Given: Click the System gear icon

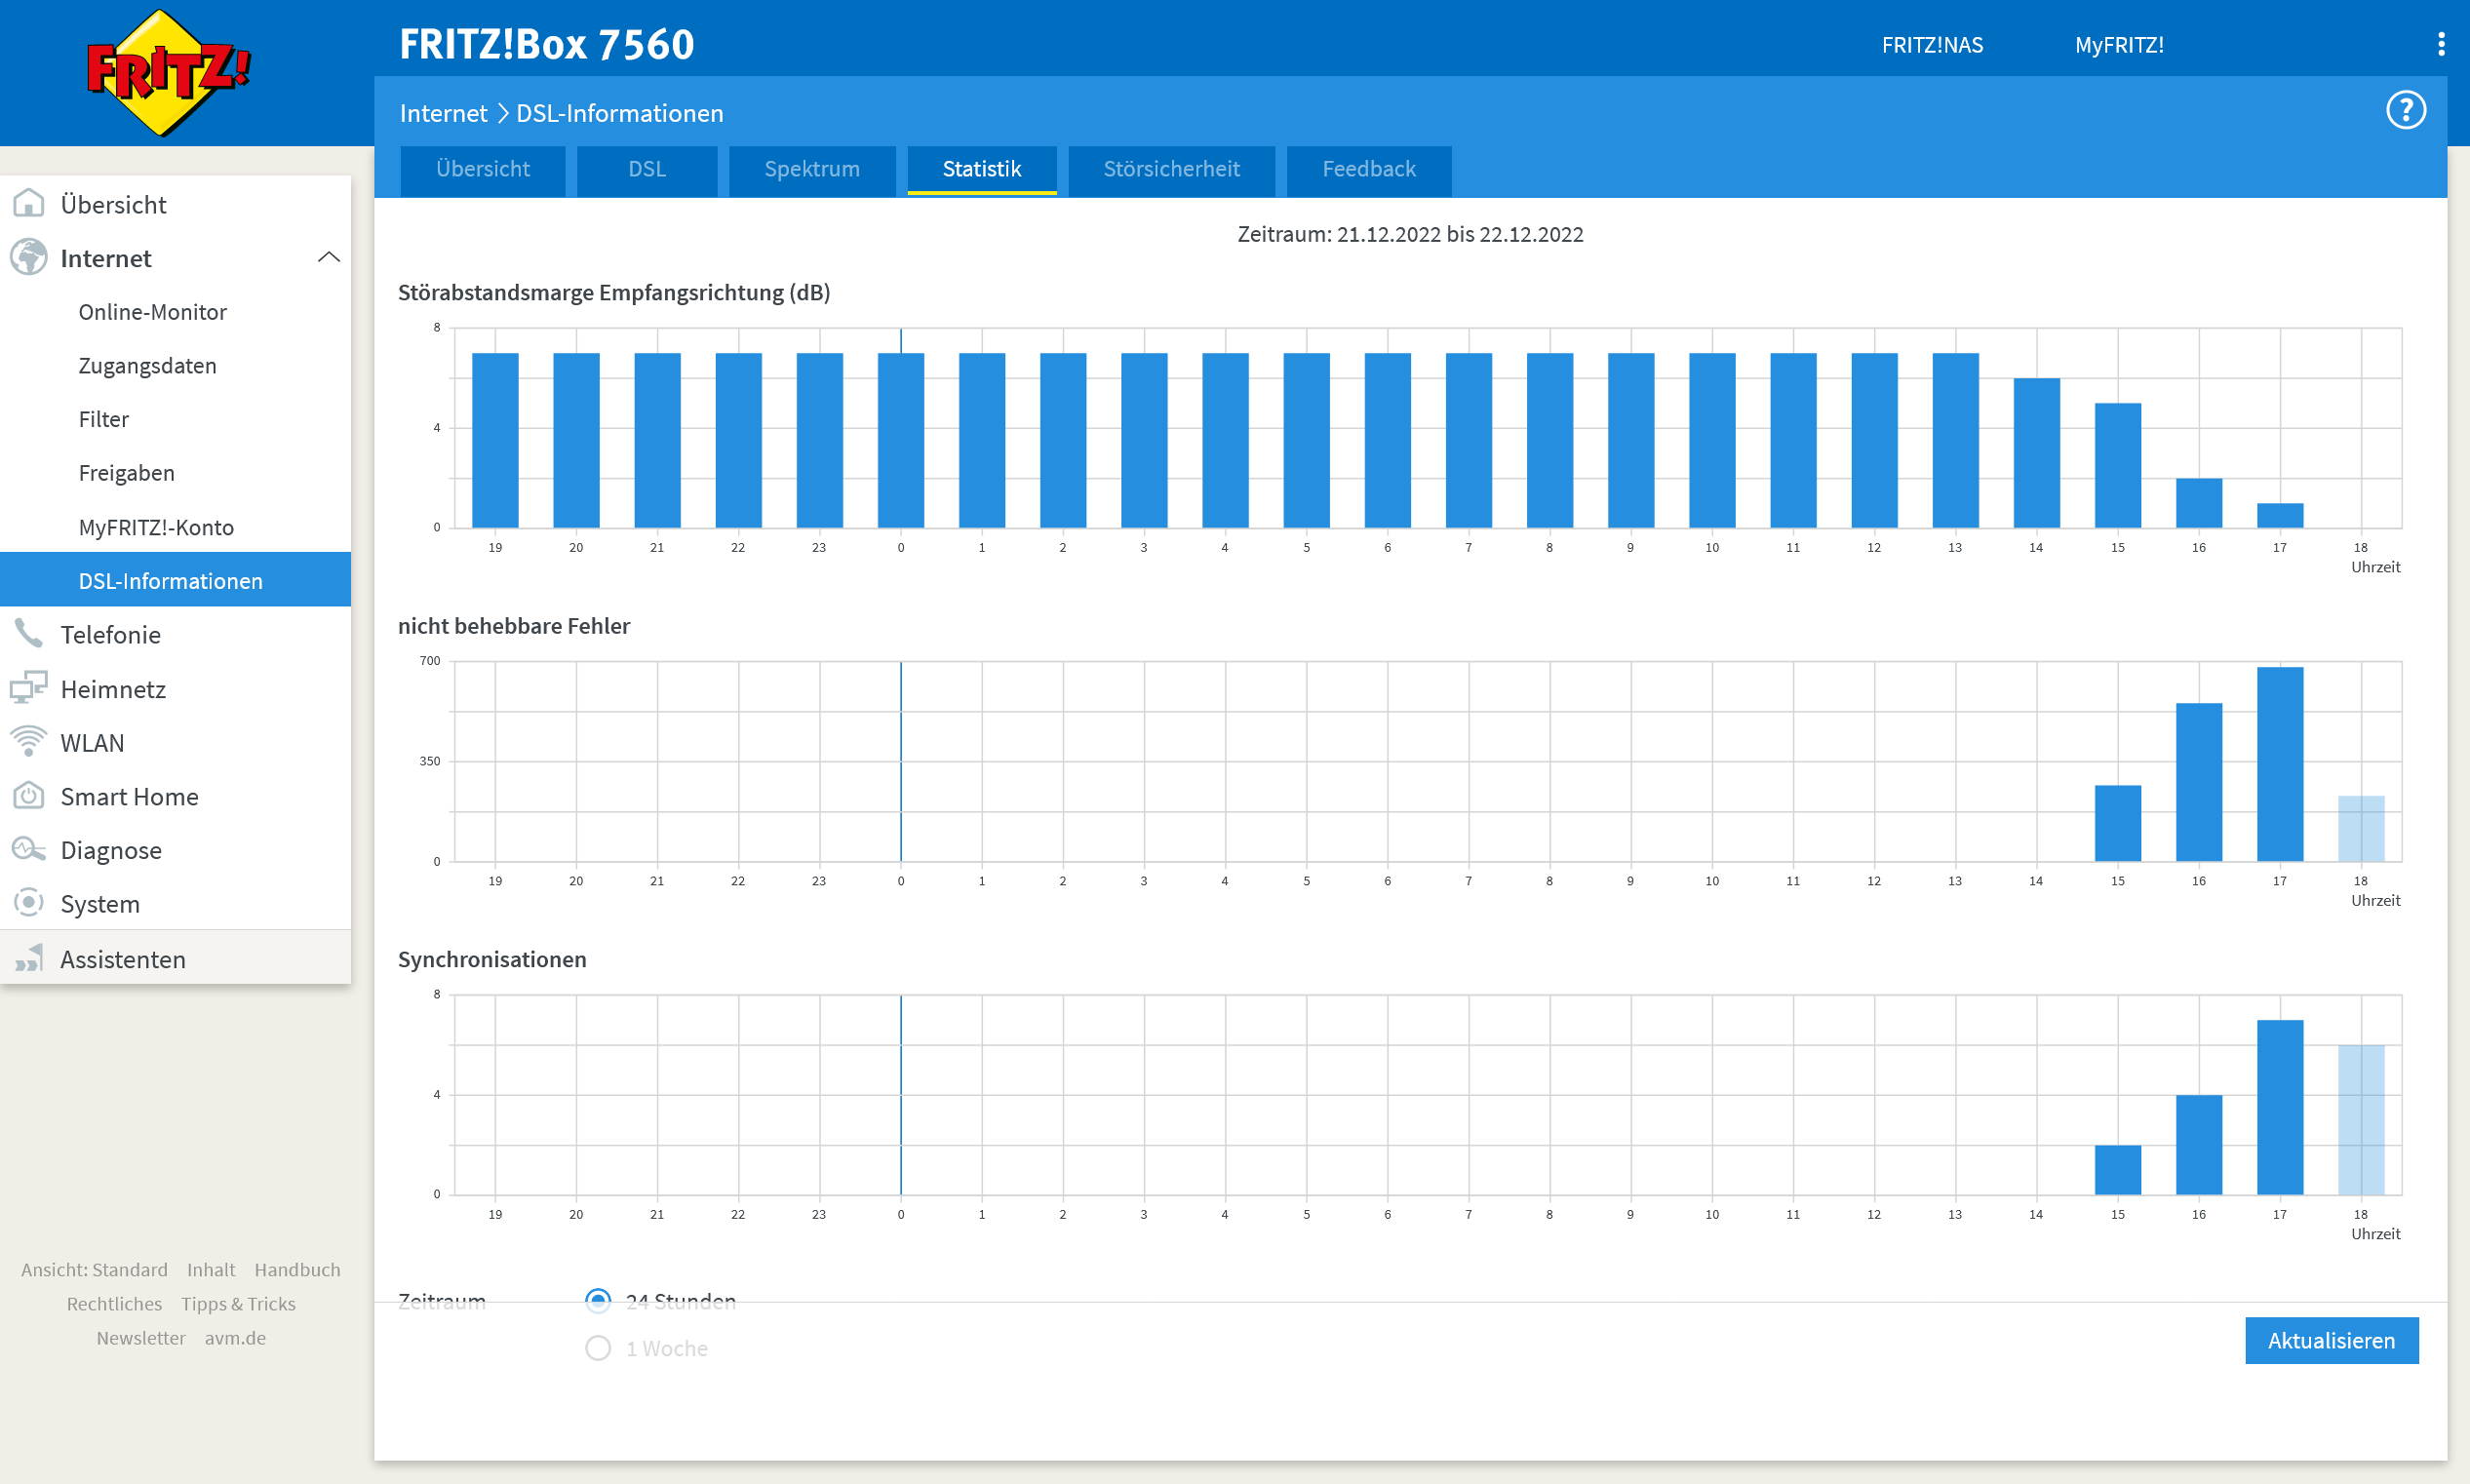Looking at the screenshot, I should click(28, 903).
